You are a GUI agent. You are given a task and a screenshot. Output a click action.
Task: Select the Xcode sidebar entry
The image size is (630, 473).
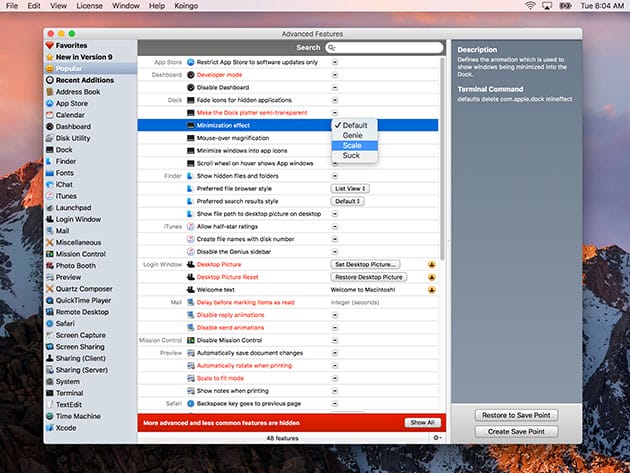66,427
